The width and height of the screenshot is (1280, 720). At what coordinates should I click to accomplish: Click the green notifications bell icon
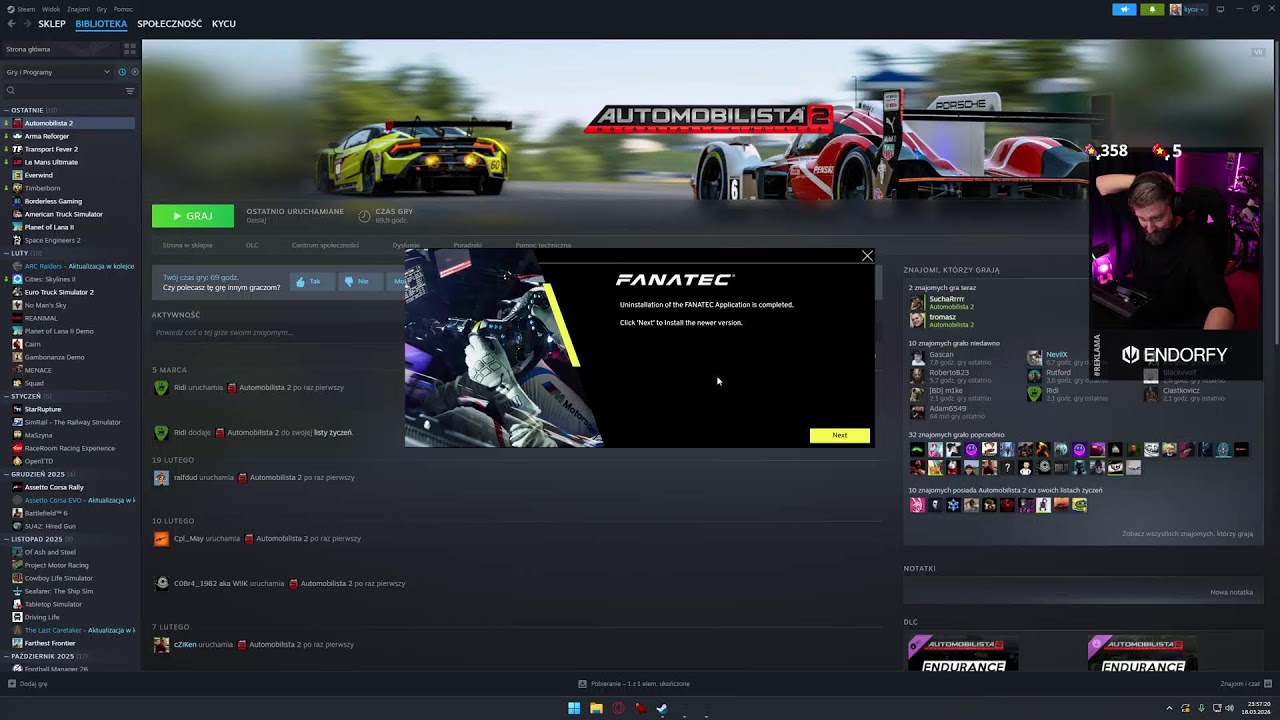point(1152,9)
